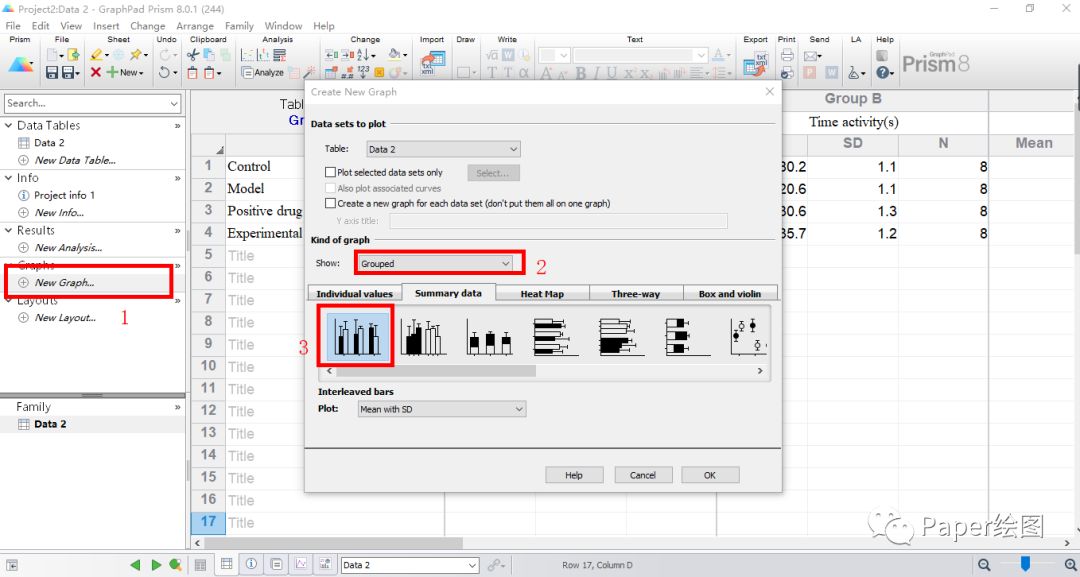The width and height of the screenshot is (1080, 577).
Task: Click the send email envelope icon
Action: [811, 55]
